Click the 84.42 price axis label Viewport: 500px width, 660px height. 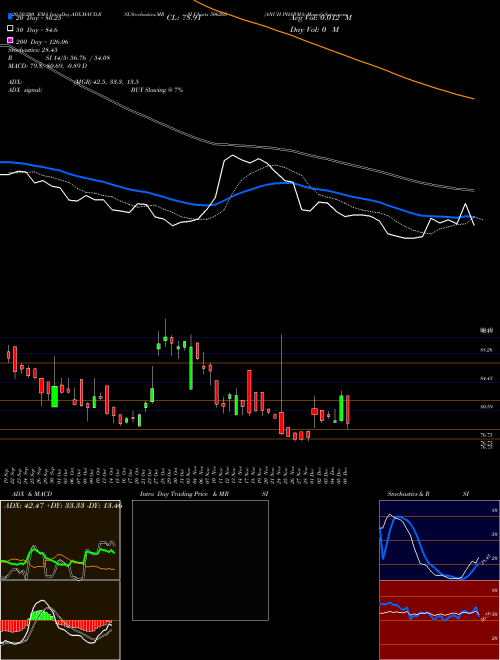(487, 378)
